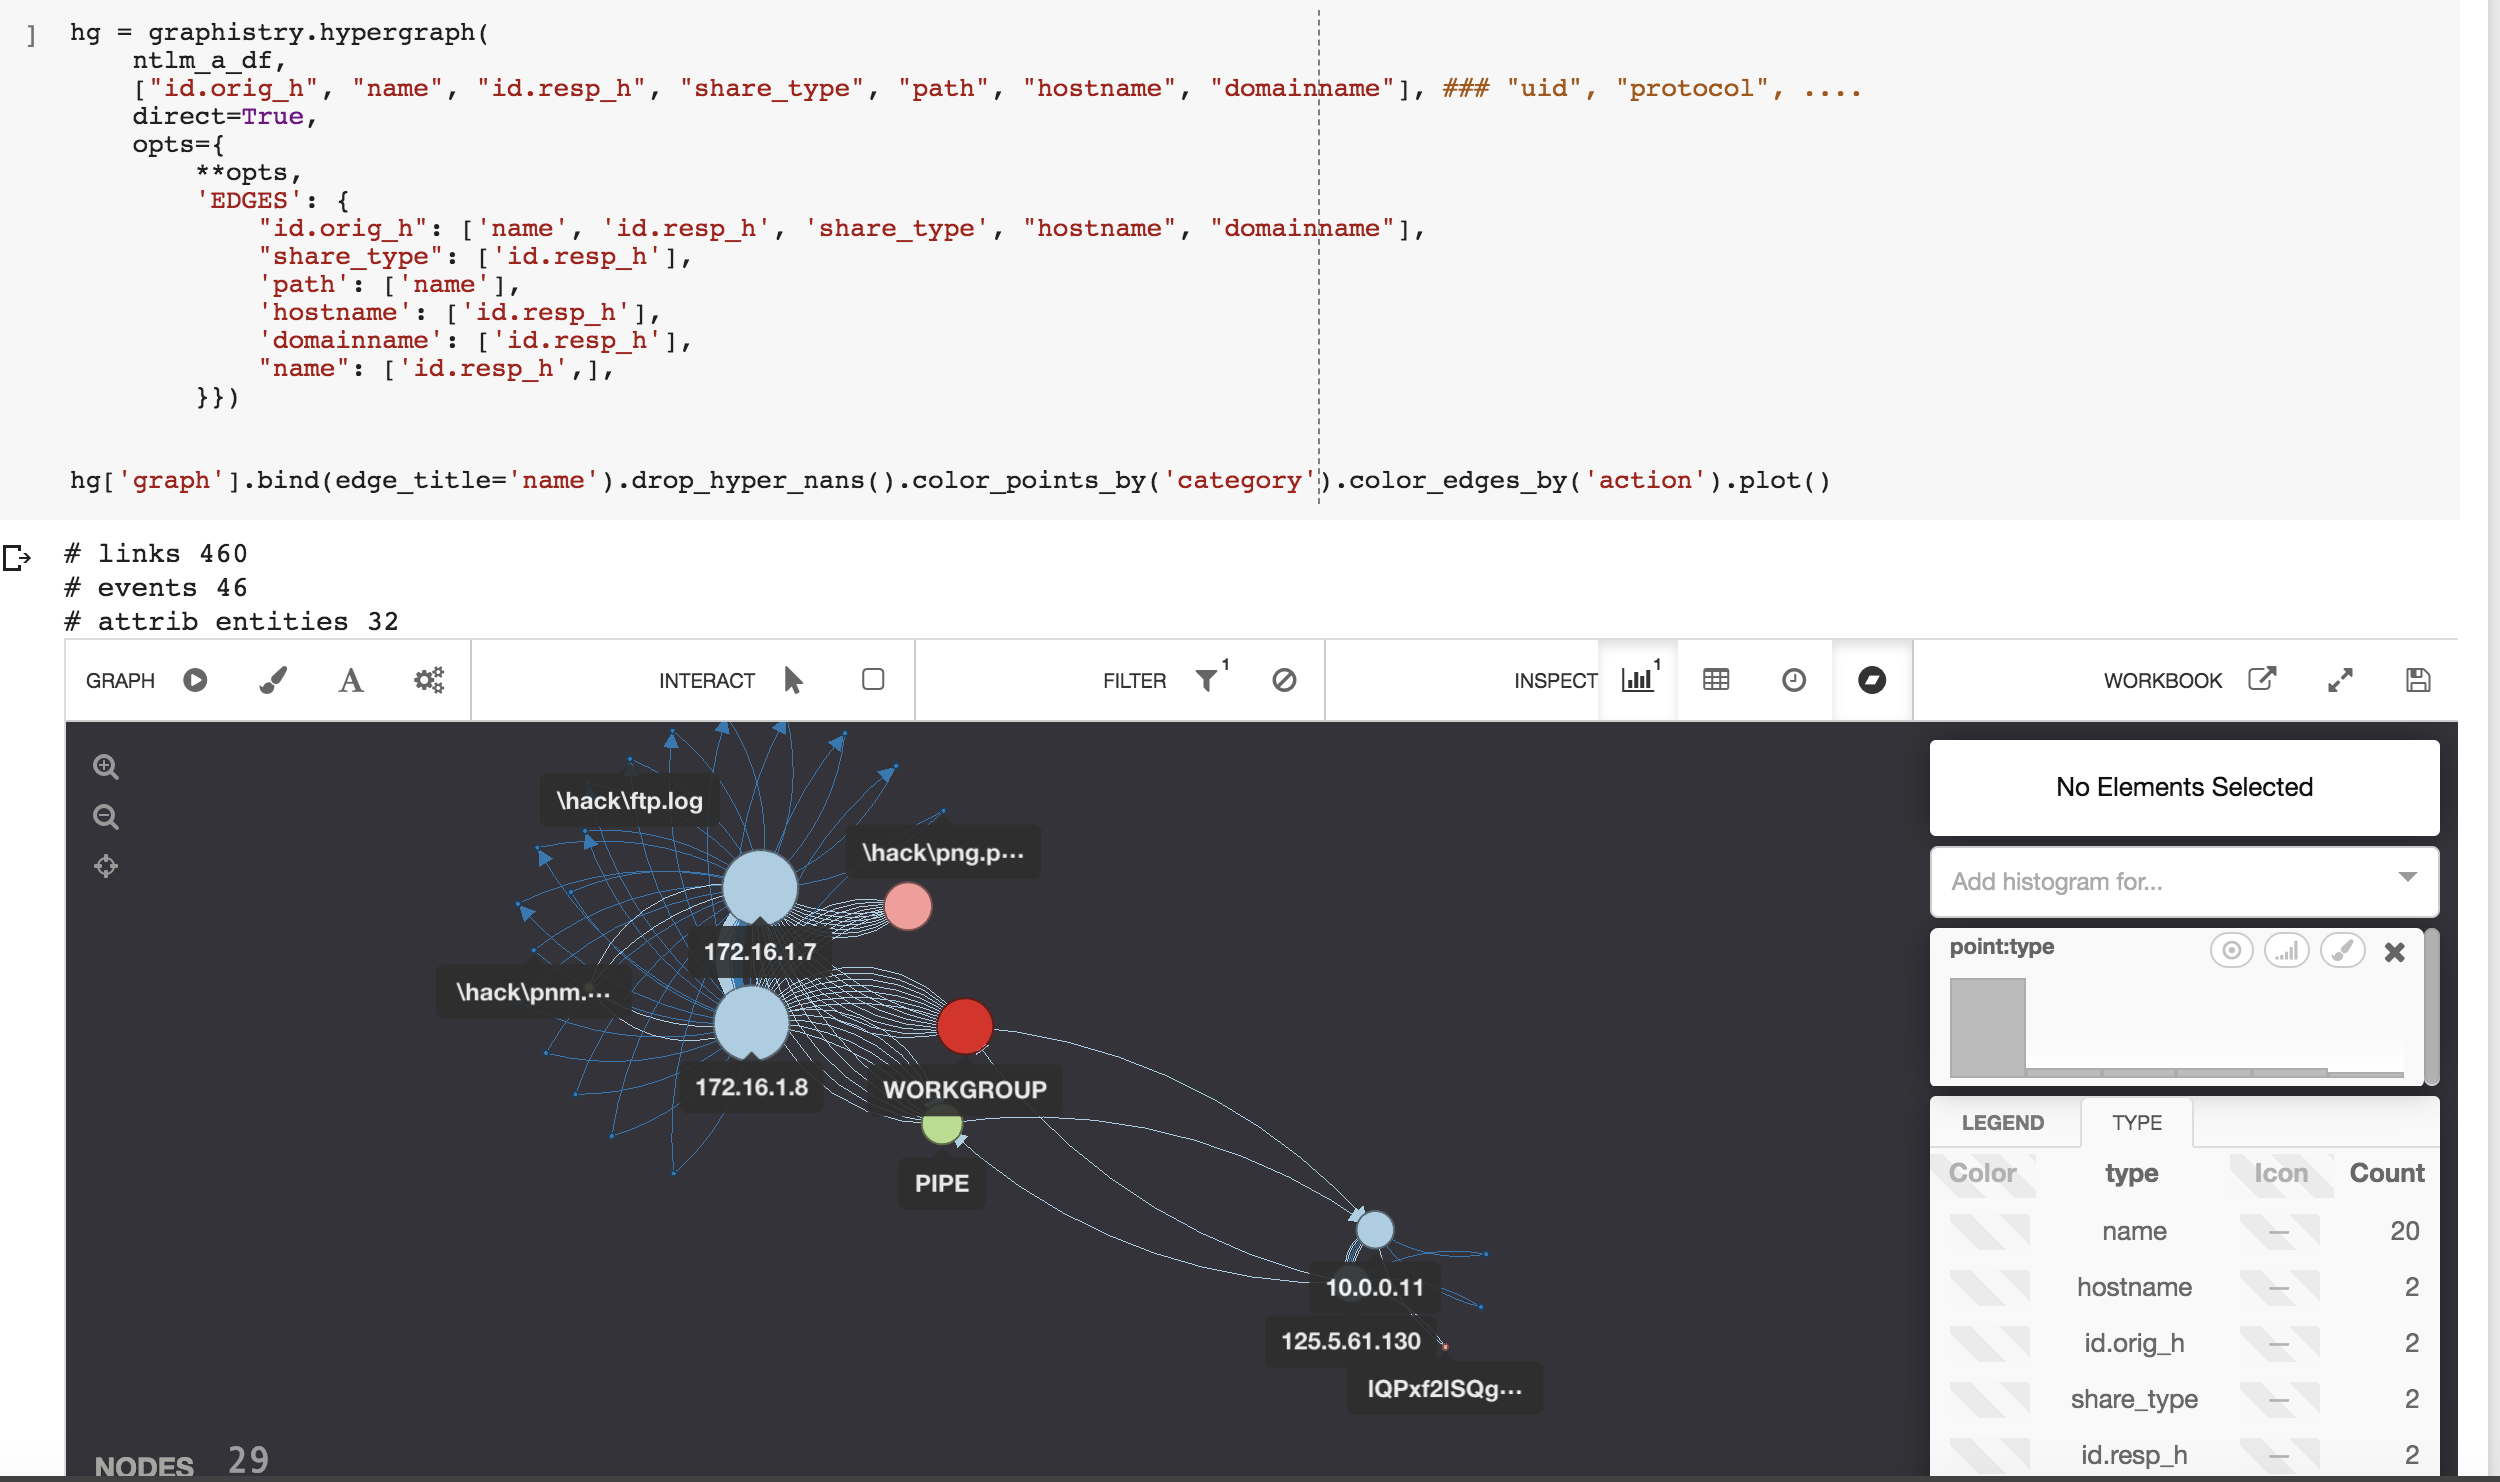Switch to the TYPE tab
Screen dimensions: 2500x1482
tap(2137, 1122)
